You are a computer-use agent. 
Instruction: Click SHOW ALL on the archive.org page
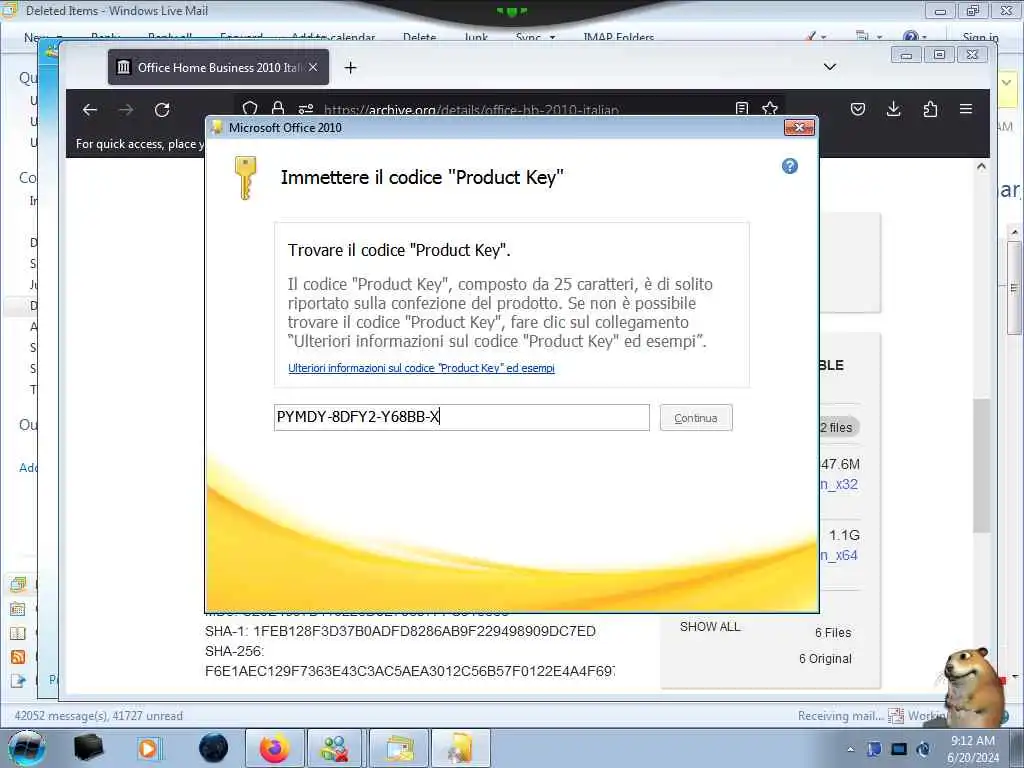[710, 626]
